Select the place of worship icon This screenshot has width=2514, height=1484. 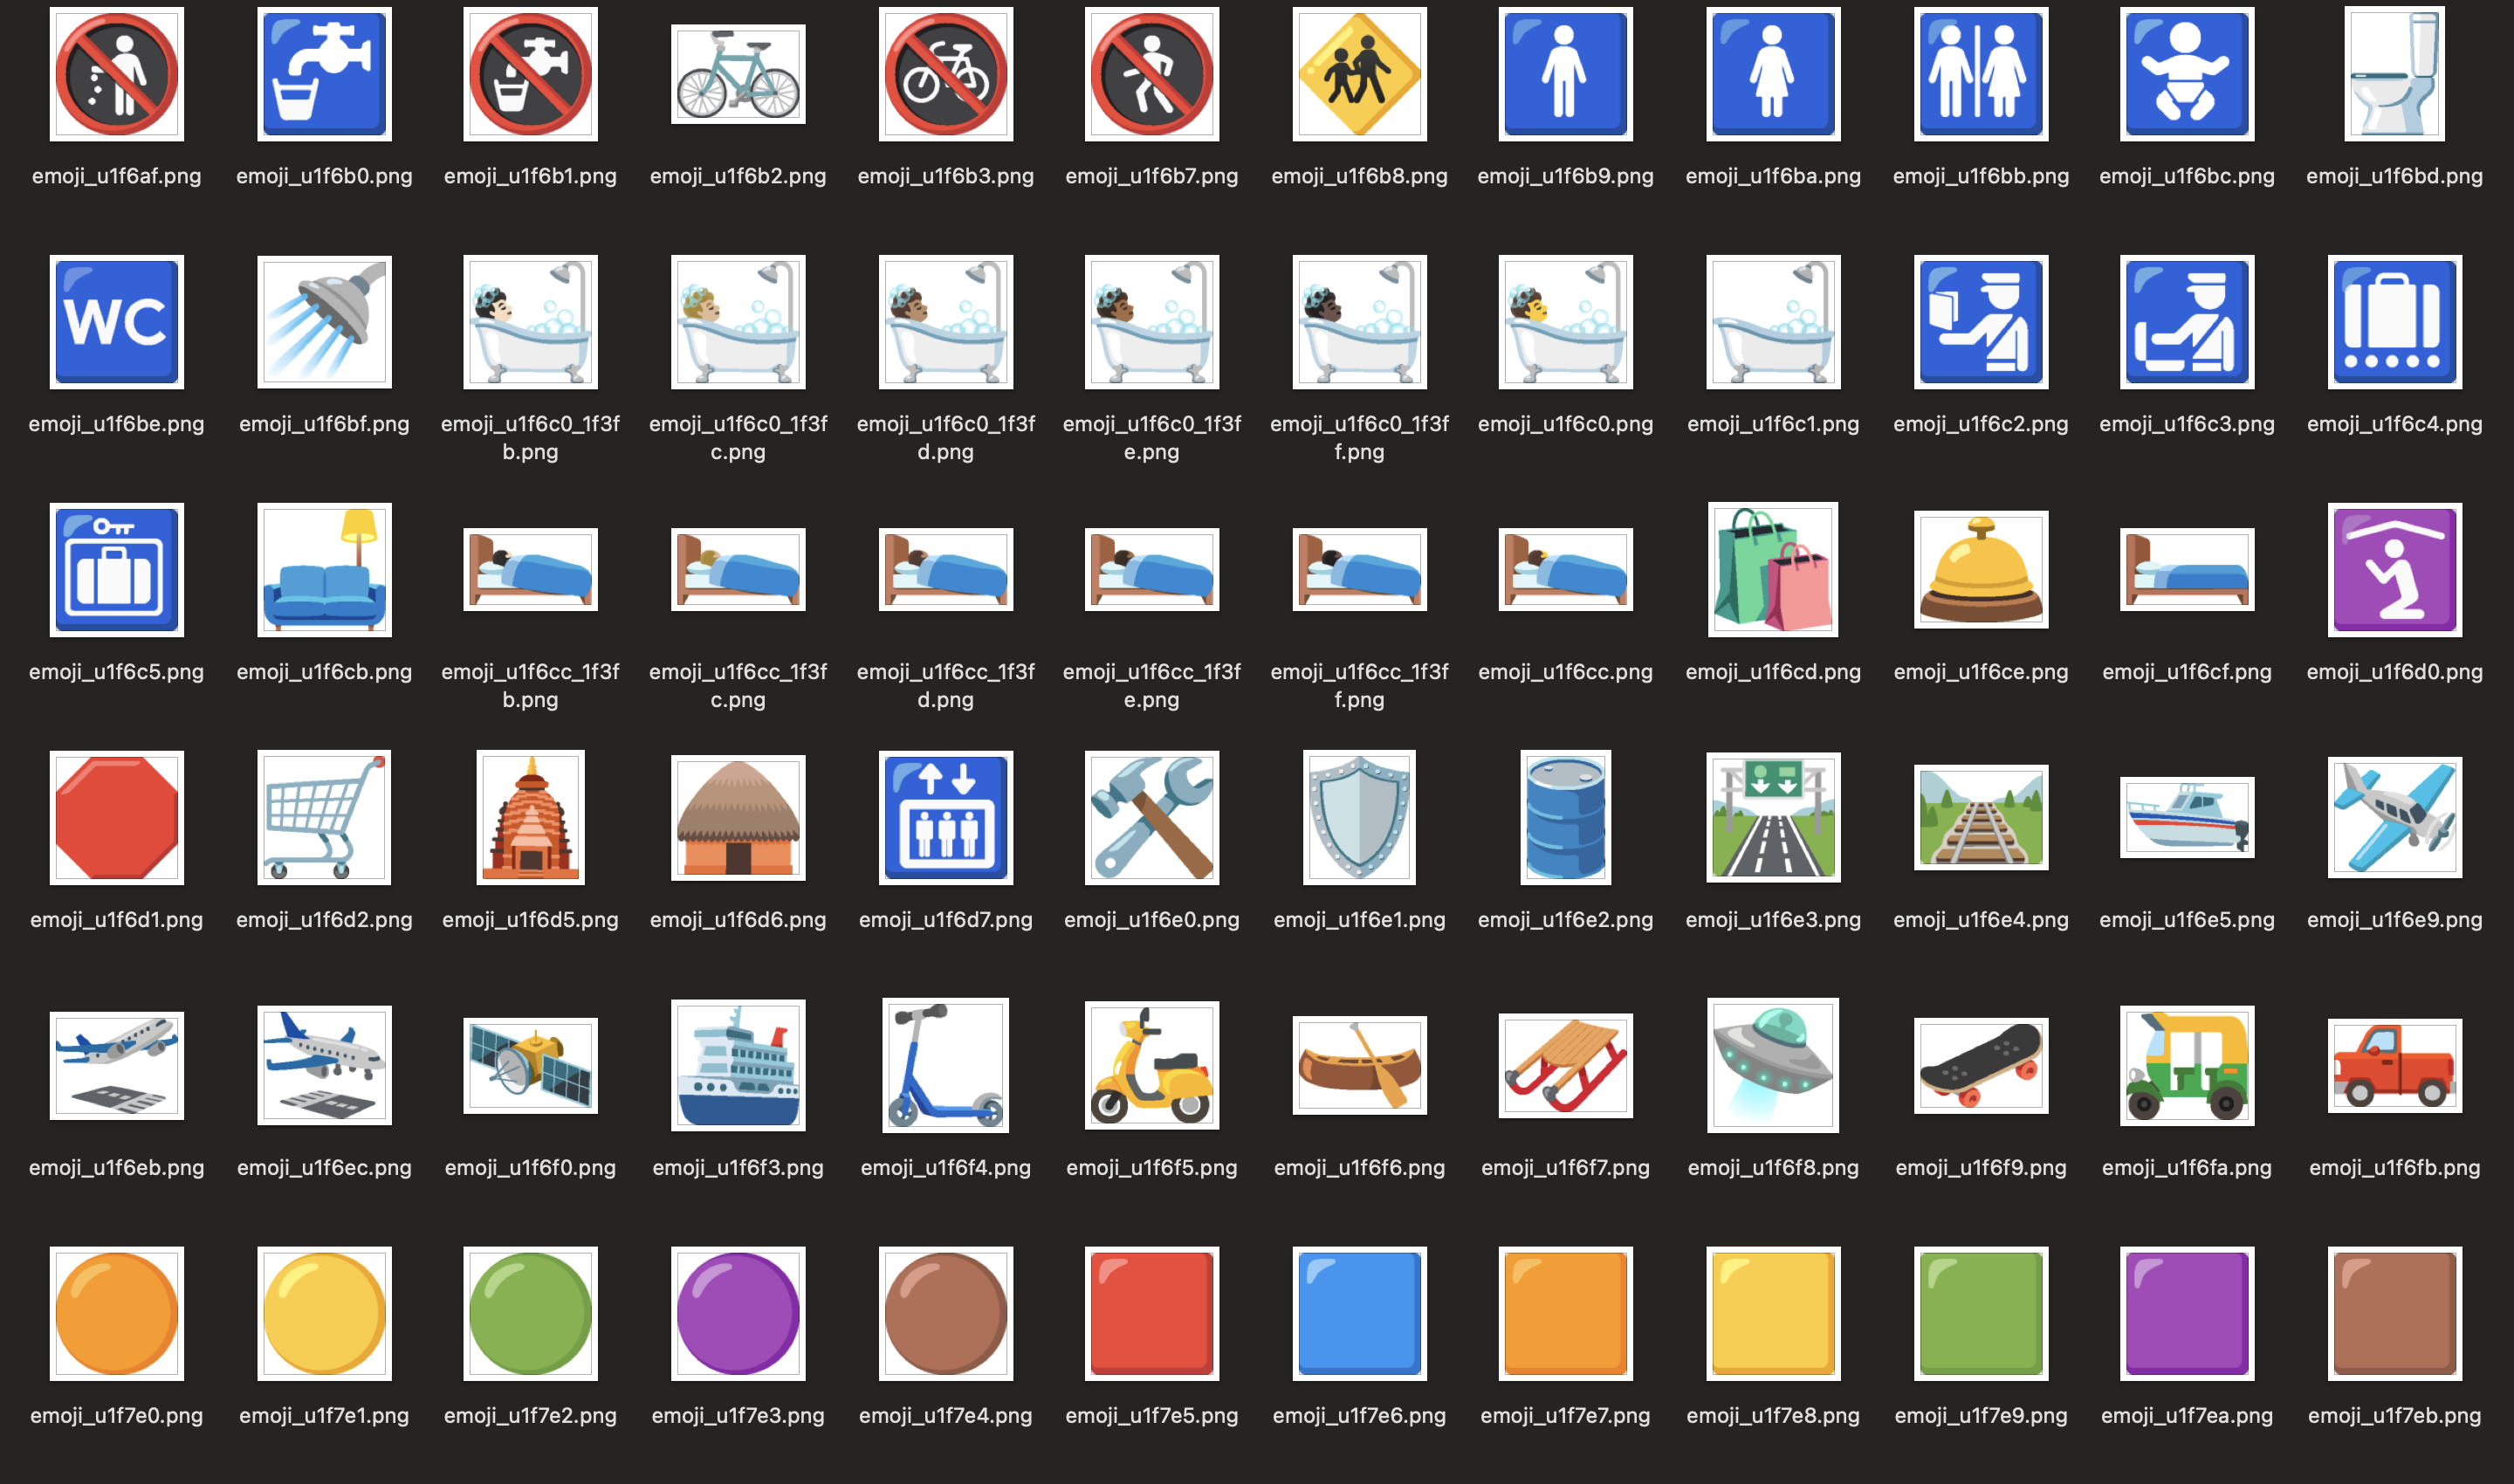click(2394, 570)
